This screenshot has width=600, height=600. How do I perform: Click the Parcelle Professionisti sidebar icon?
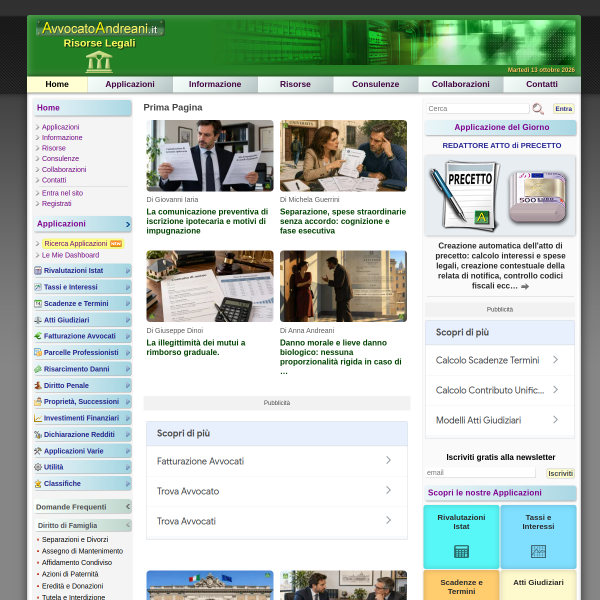(38, 352)
